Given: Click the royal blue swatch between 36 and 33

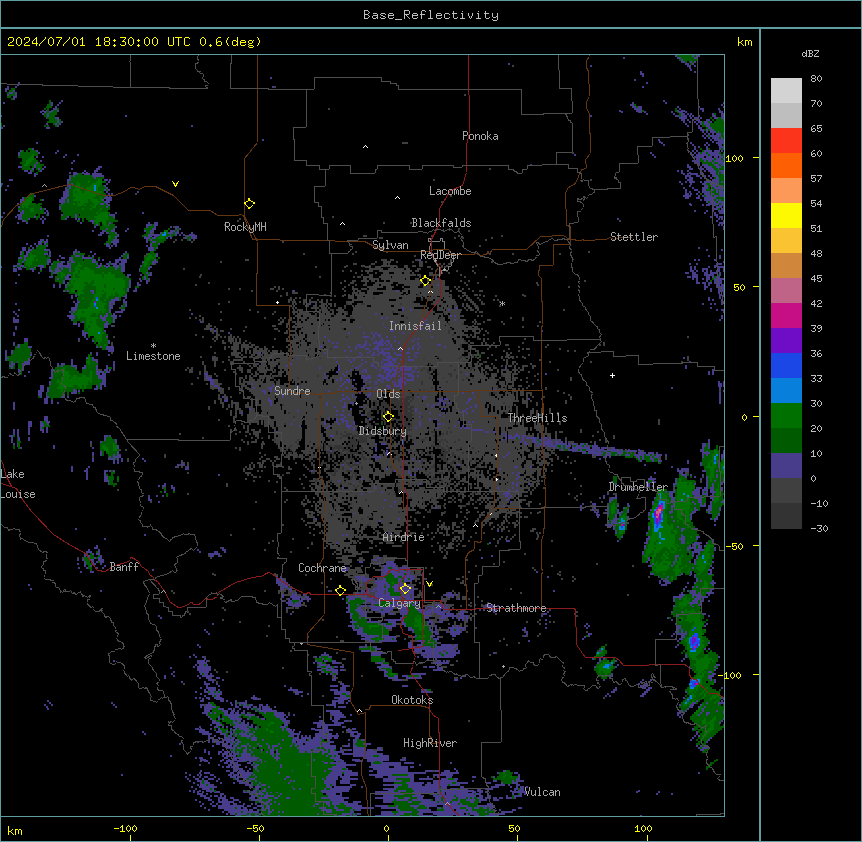Looking at the screenshot, I should [786, 365].
